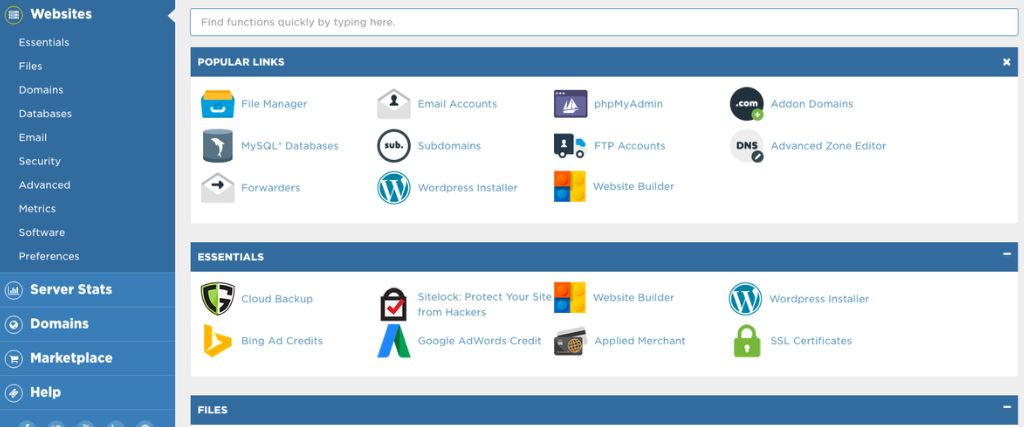Open the MySQL Databases dolphin icon
This screenshot has height=427, width=1024.
(217, 146)
